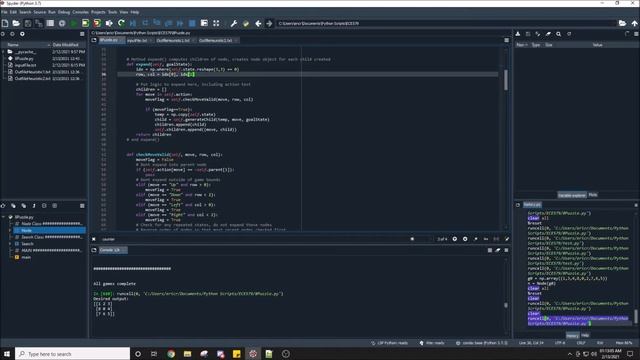
Task: Run cell and advance toolbar icon
Action: pyautogui.click(x=97, y=23)
